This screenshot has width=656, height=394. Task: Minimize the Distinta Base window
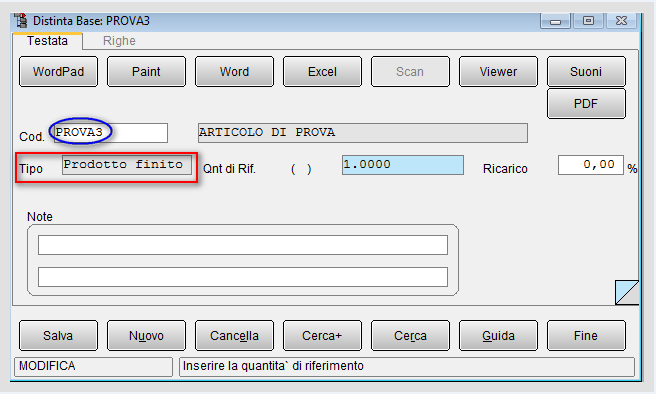(555, 21)
